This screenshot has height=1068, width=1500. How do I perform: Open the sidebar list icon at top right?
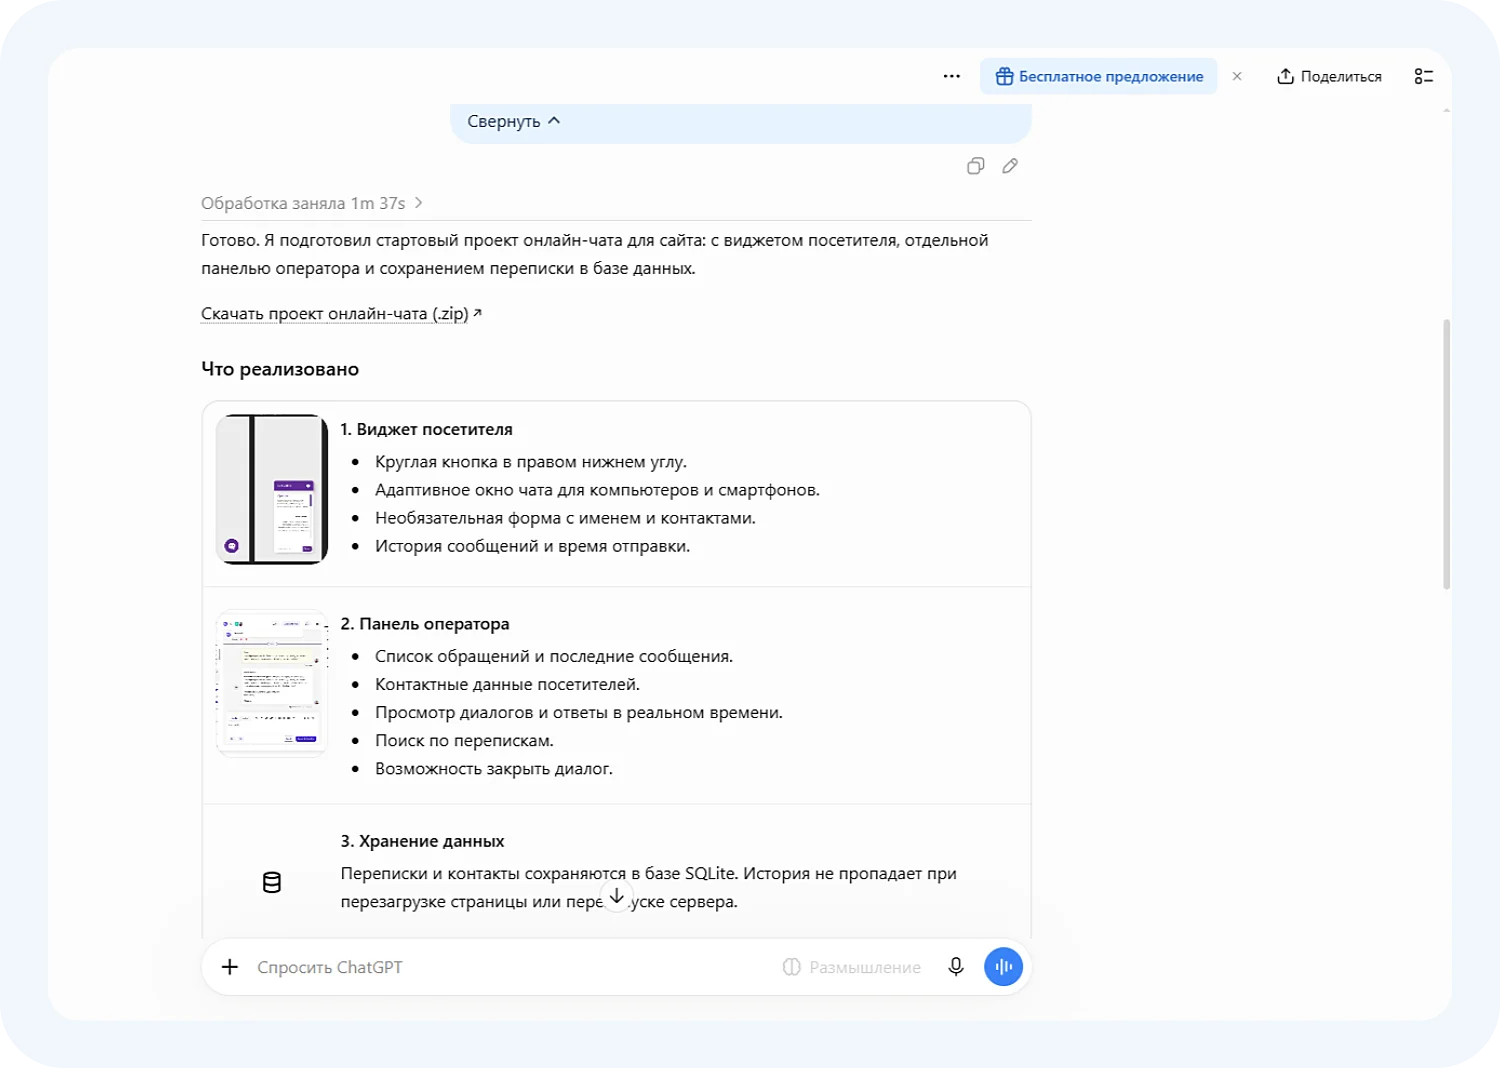pos(1424,76)
